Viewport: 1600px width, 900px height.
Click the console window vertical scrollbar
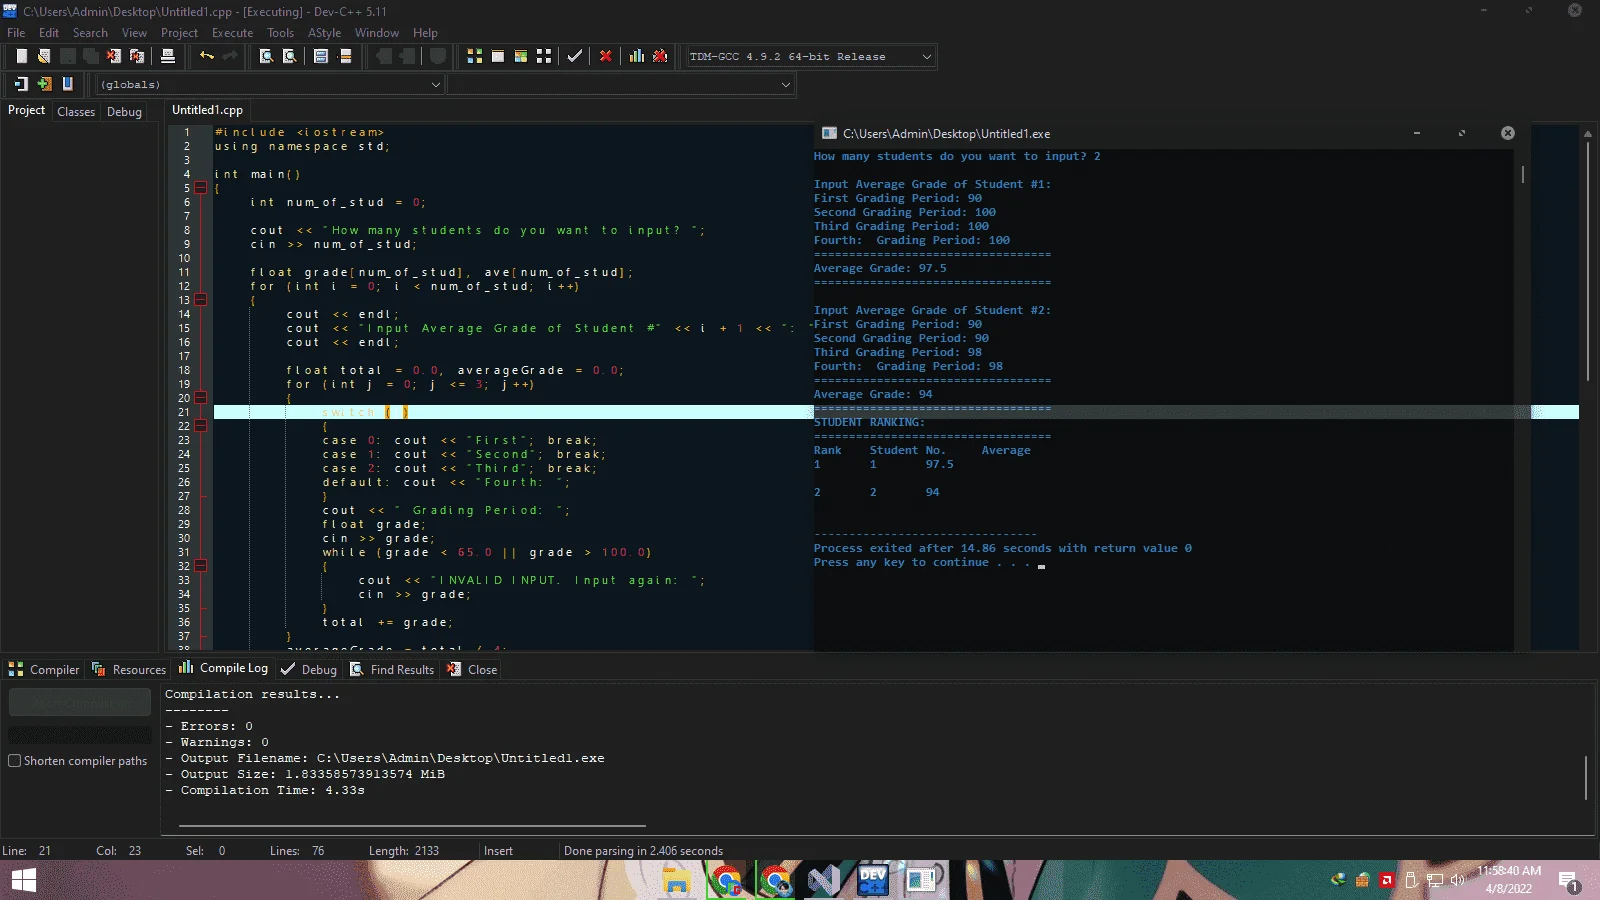[1523, 174]
